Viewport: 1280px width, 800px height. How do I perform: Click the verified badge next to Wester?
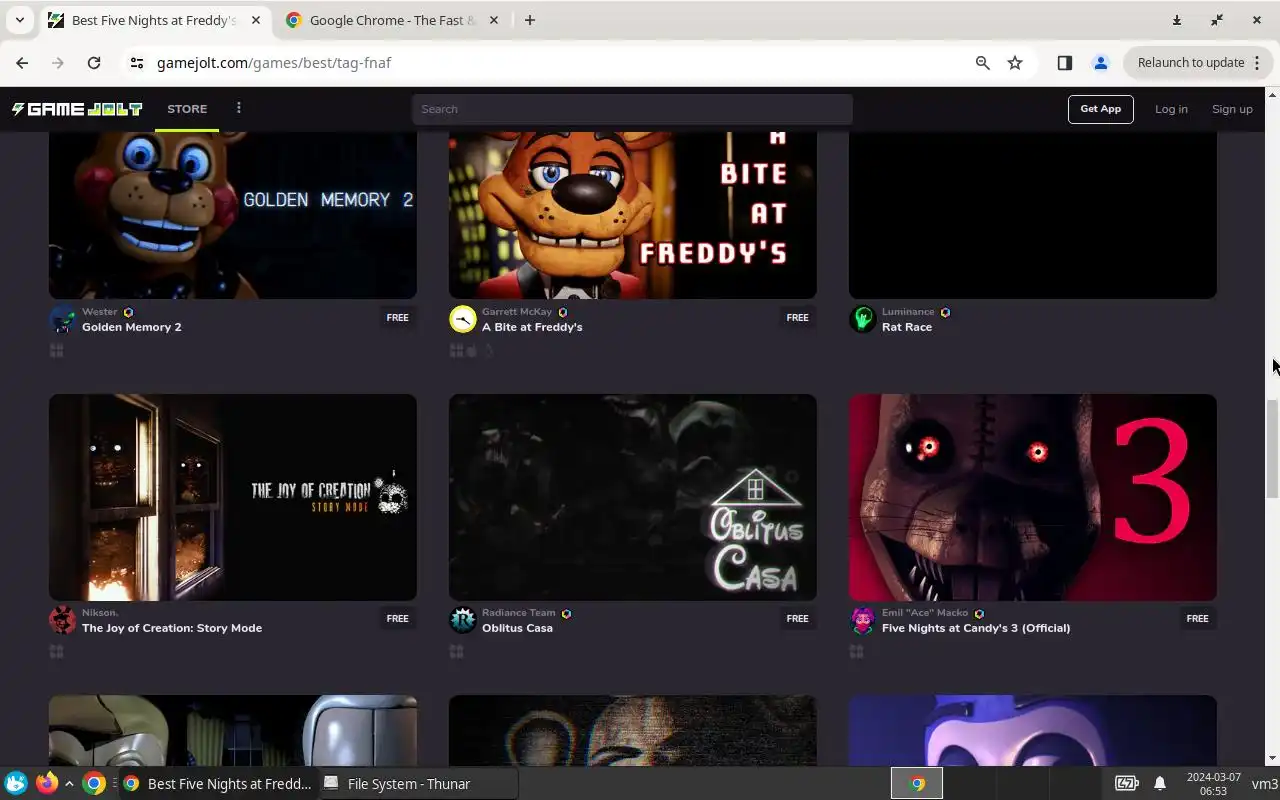click(x=128, y=312)
